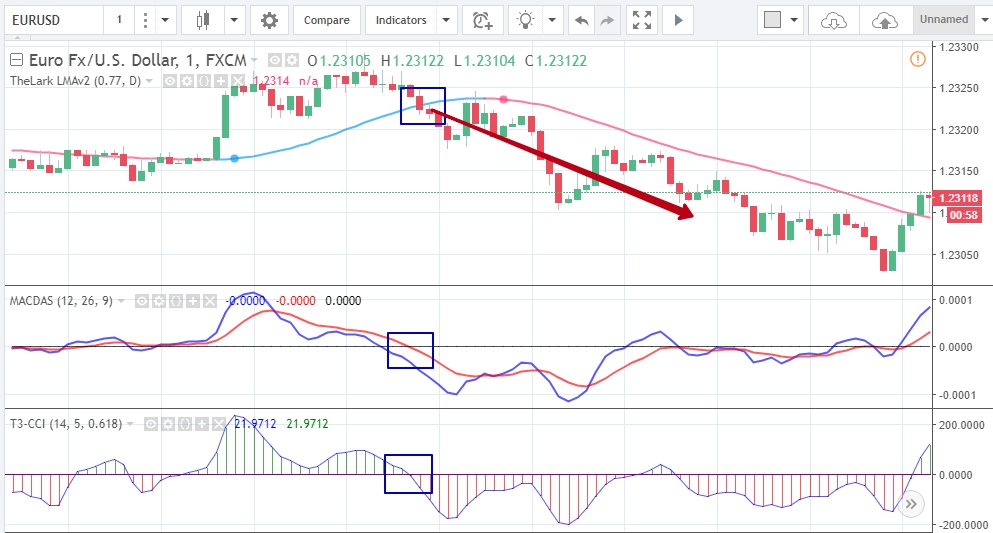Open chart properties gear in toolbar
The image size is (993, 533).
pyautogui.click(x=269, y=20)
